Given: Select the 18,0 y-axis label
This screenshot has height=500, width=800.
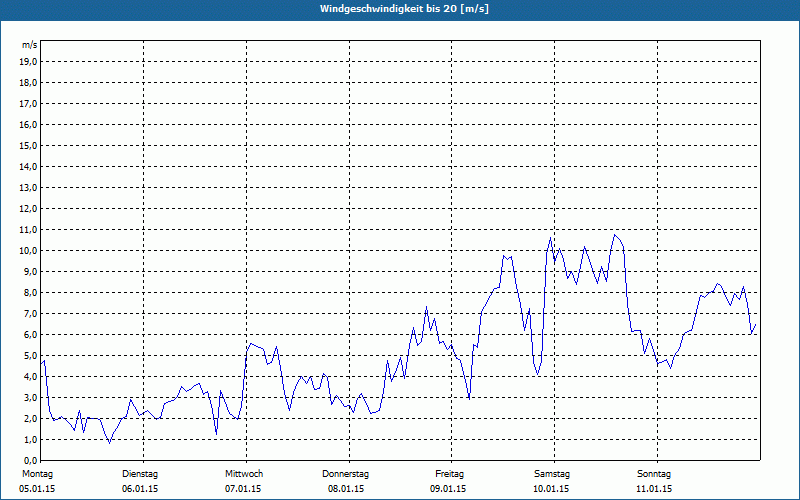Looking at the screenshot, I should coord(28,83).
